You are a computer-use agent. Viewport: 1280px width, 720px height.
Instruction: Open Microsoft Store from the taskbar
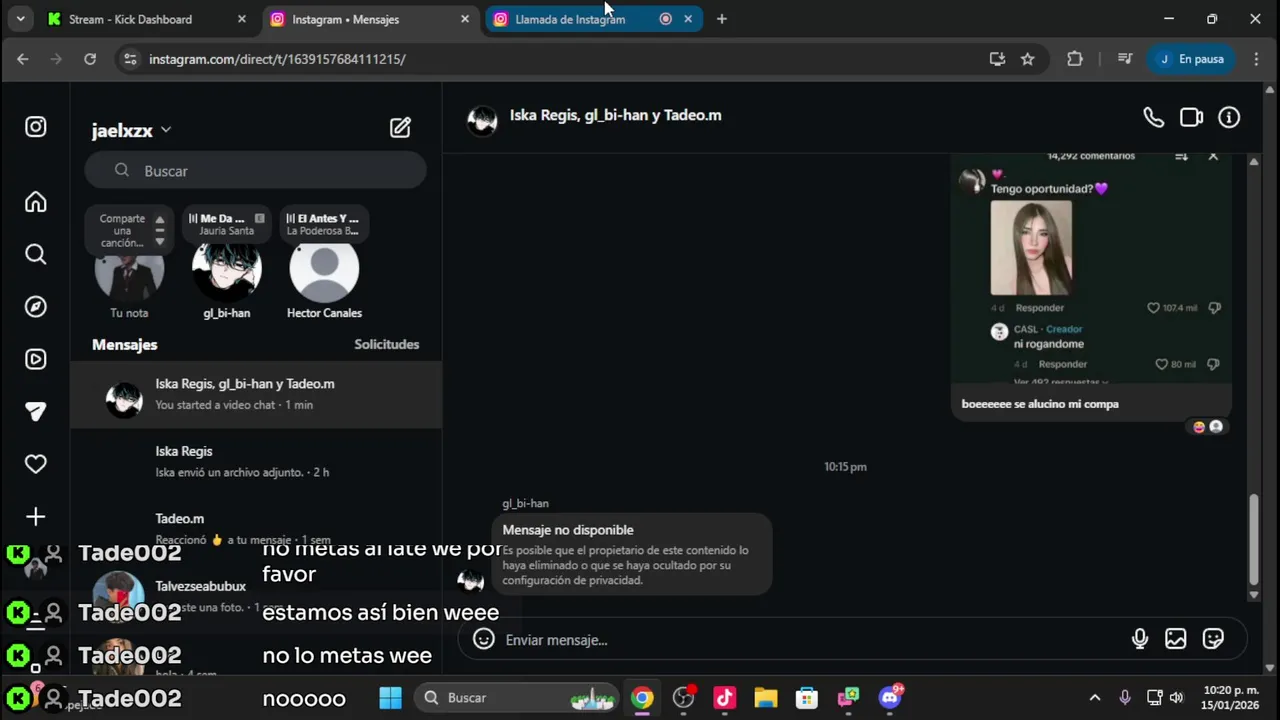pyautogui.click(x=807, y=698)
